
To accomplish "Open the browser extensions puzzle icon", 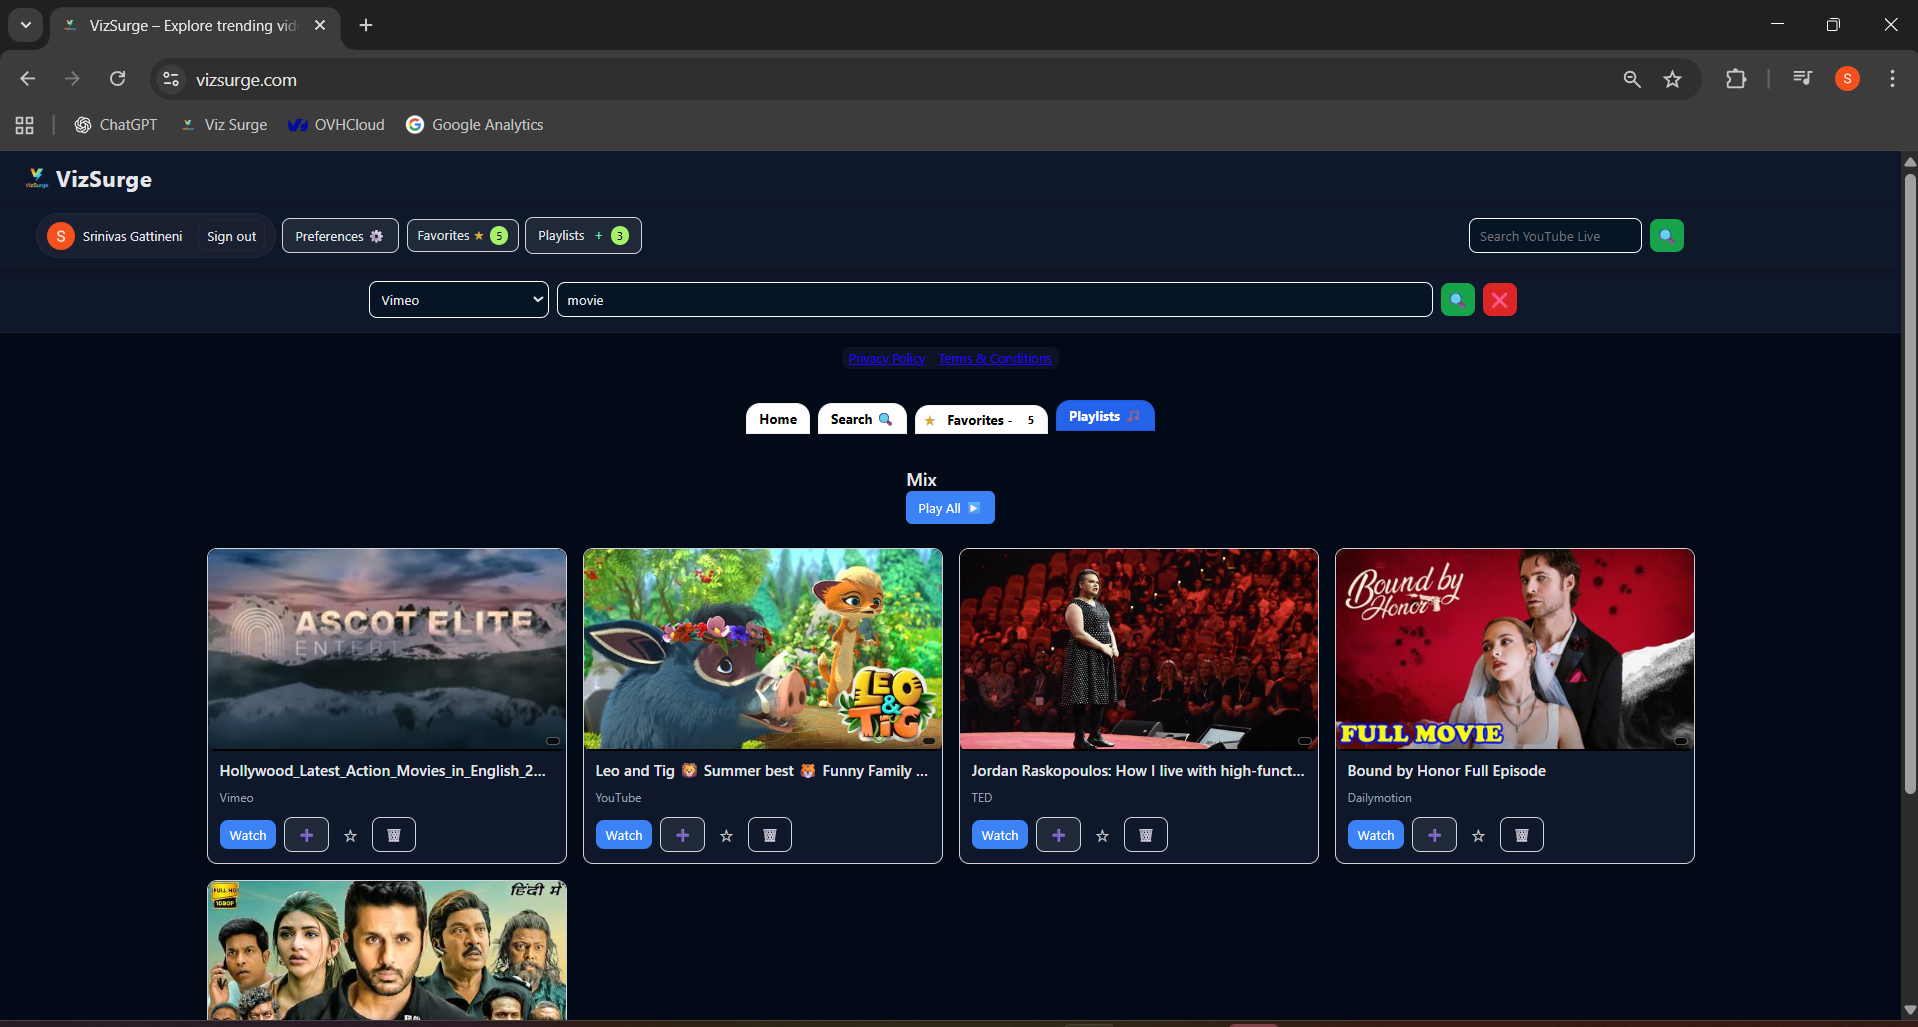I will (x=1737, y=79).
